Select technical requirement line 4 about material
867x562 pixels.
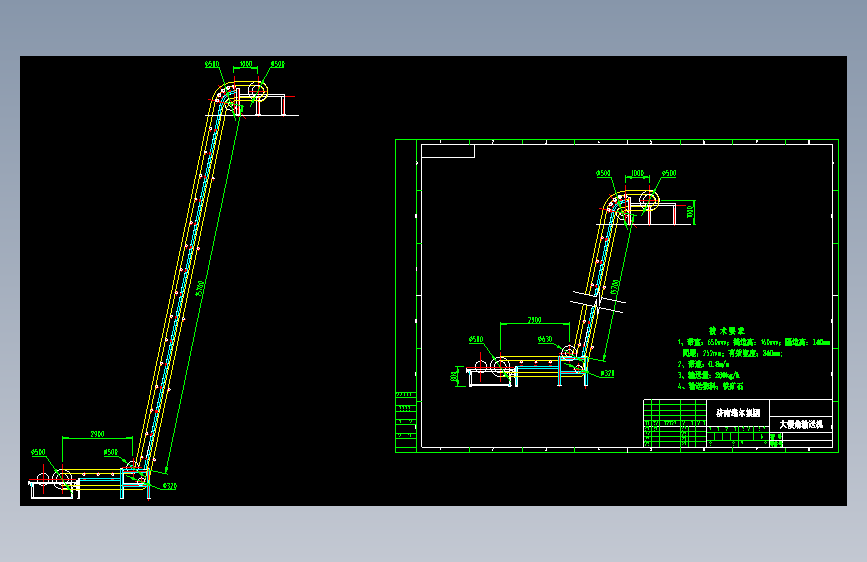coord(711,386)
